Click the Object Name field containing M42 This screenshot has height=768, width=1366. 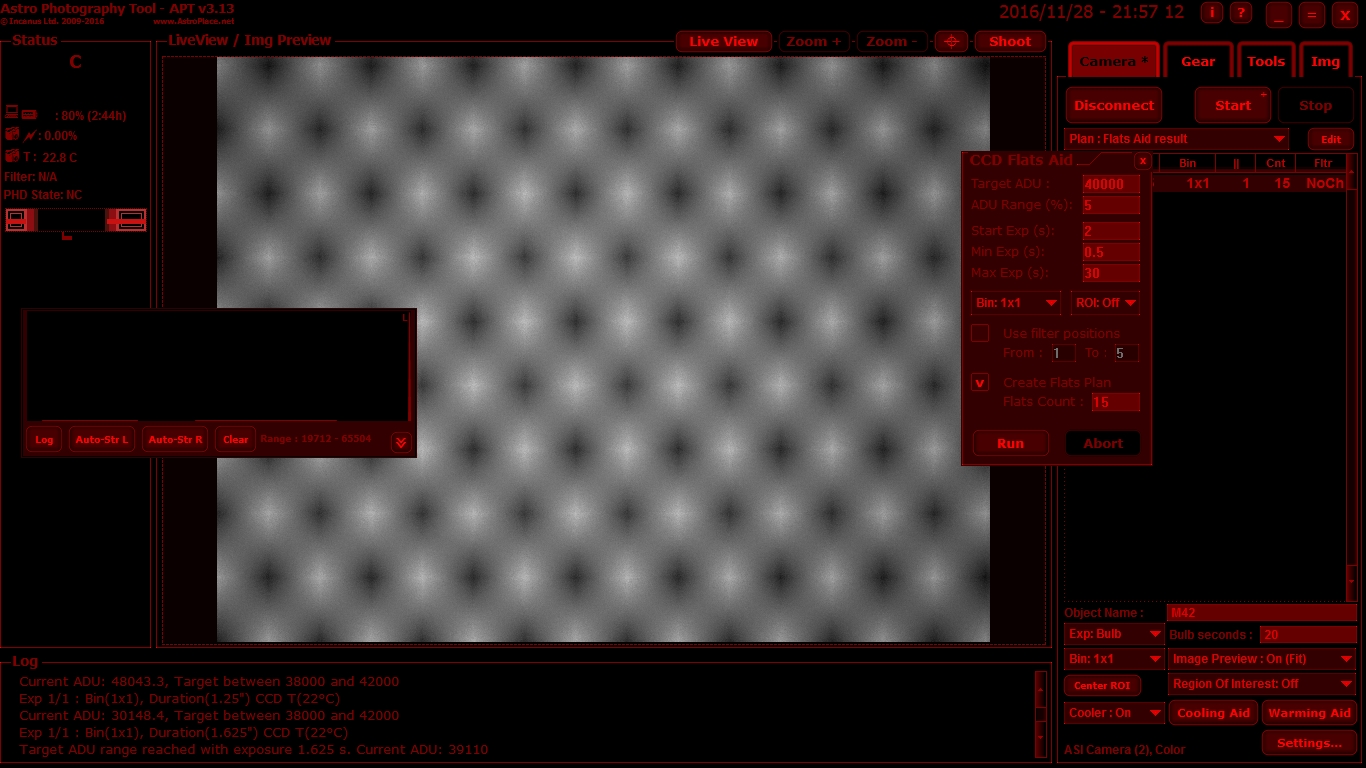click(1262, 613)
